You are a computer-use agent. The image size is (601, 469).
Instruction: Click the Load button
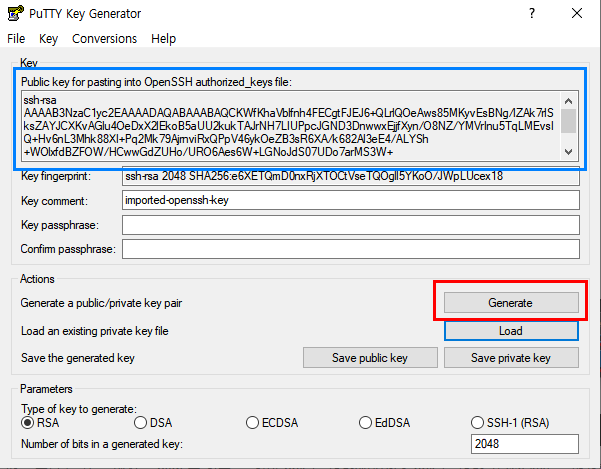point(511,331)
